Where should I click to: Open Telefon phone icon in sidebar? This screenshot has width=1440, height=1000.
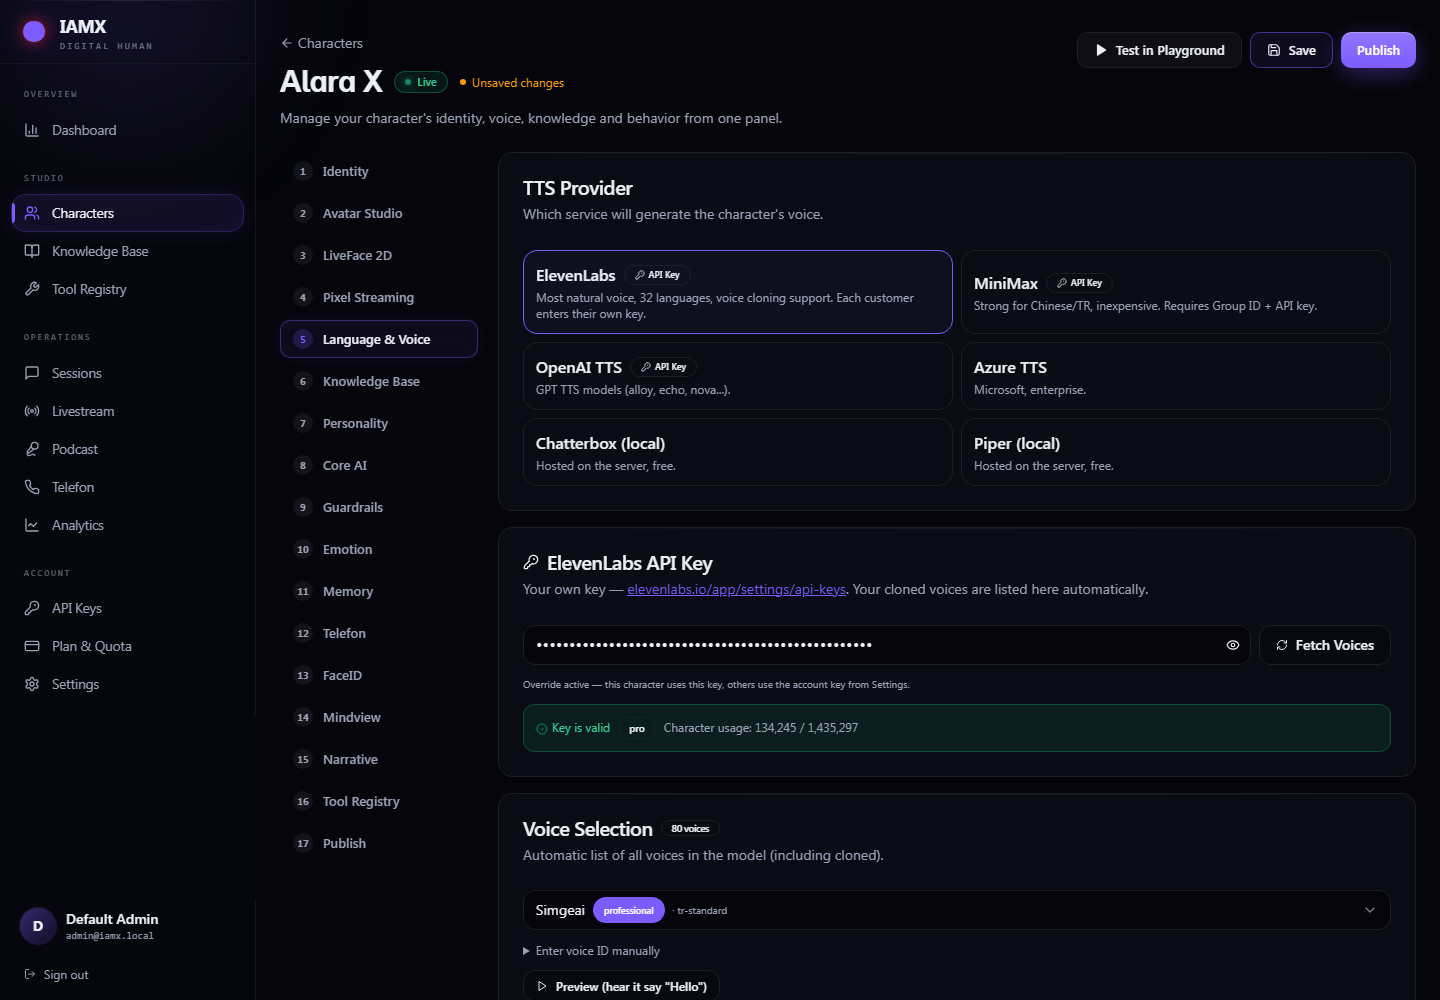tap(32, 487)
